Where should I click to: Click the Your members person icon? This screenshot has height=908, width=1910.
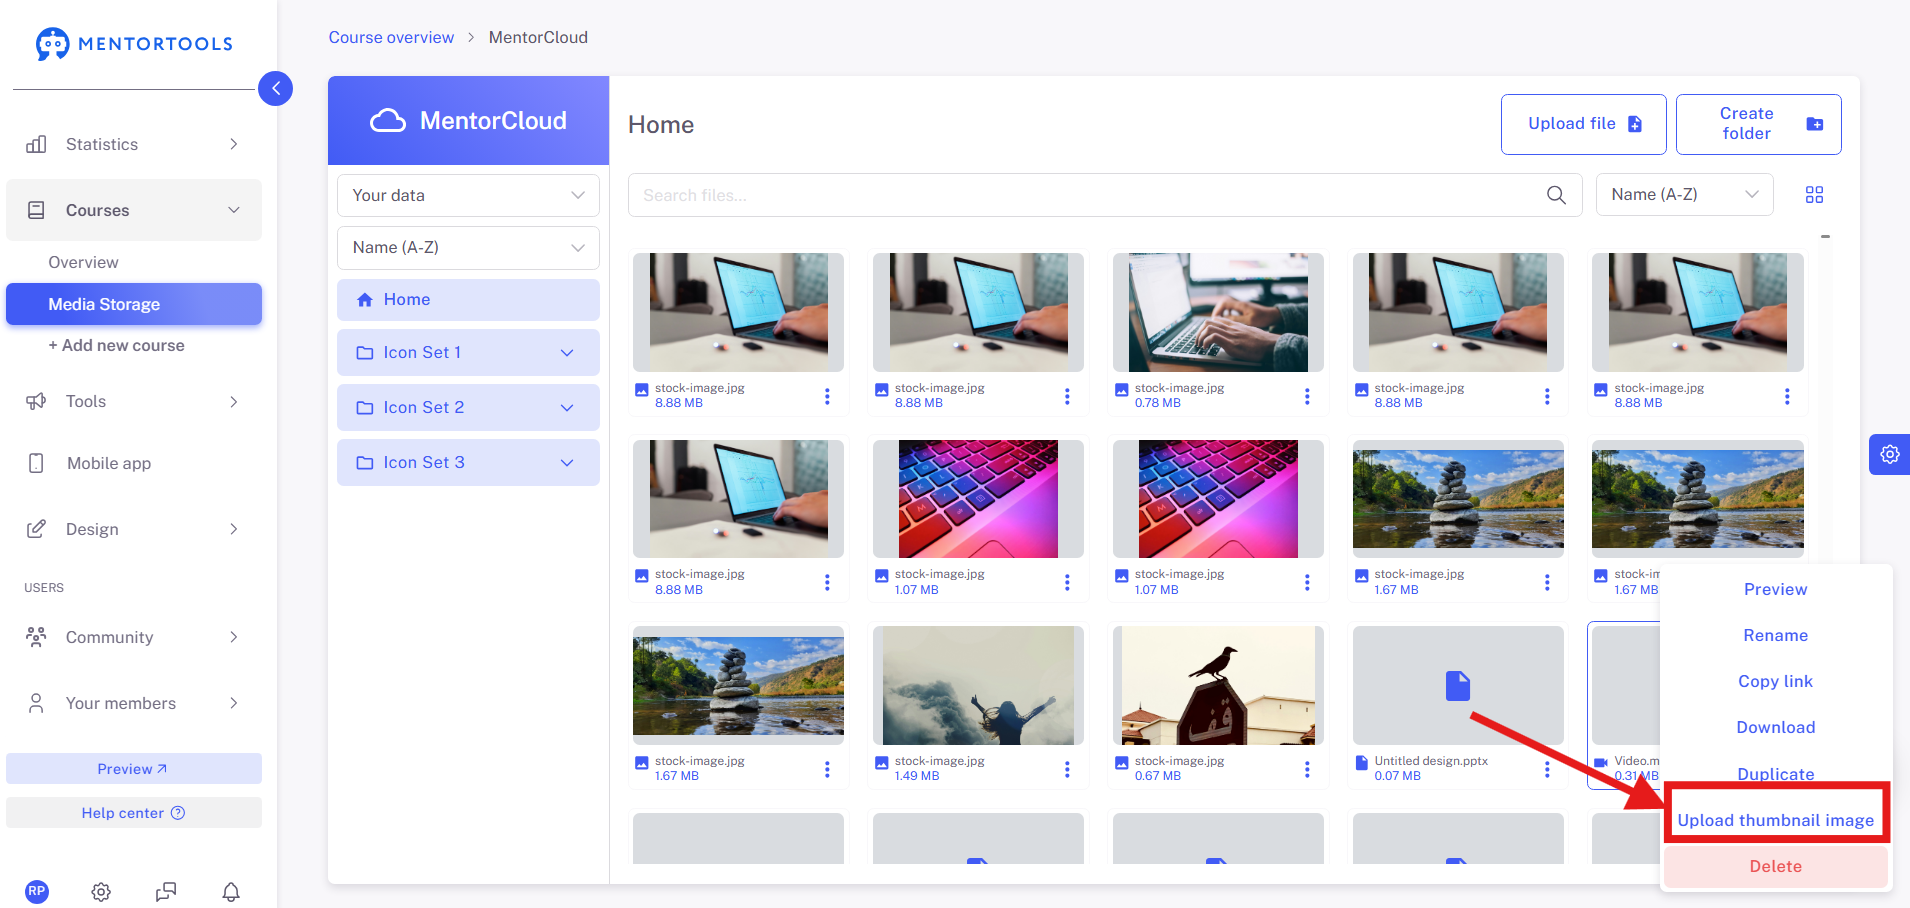point(36,703)
